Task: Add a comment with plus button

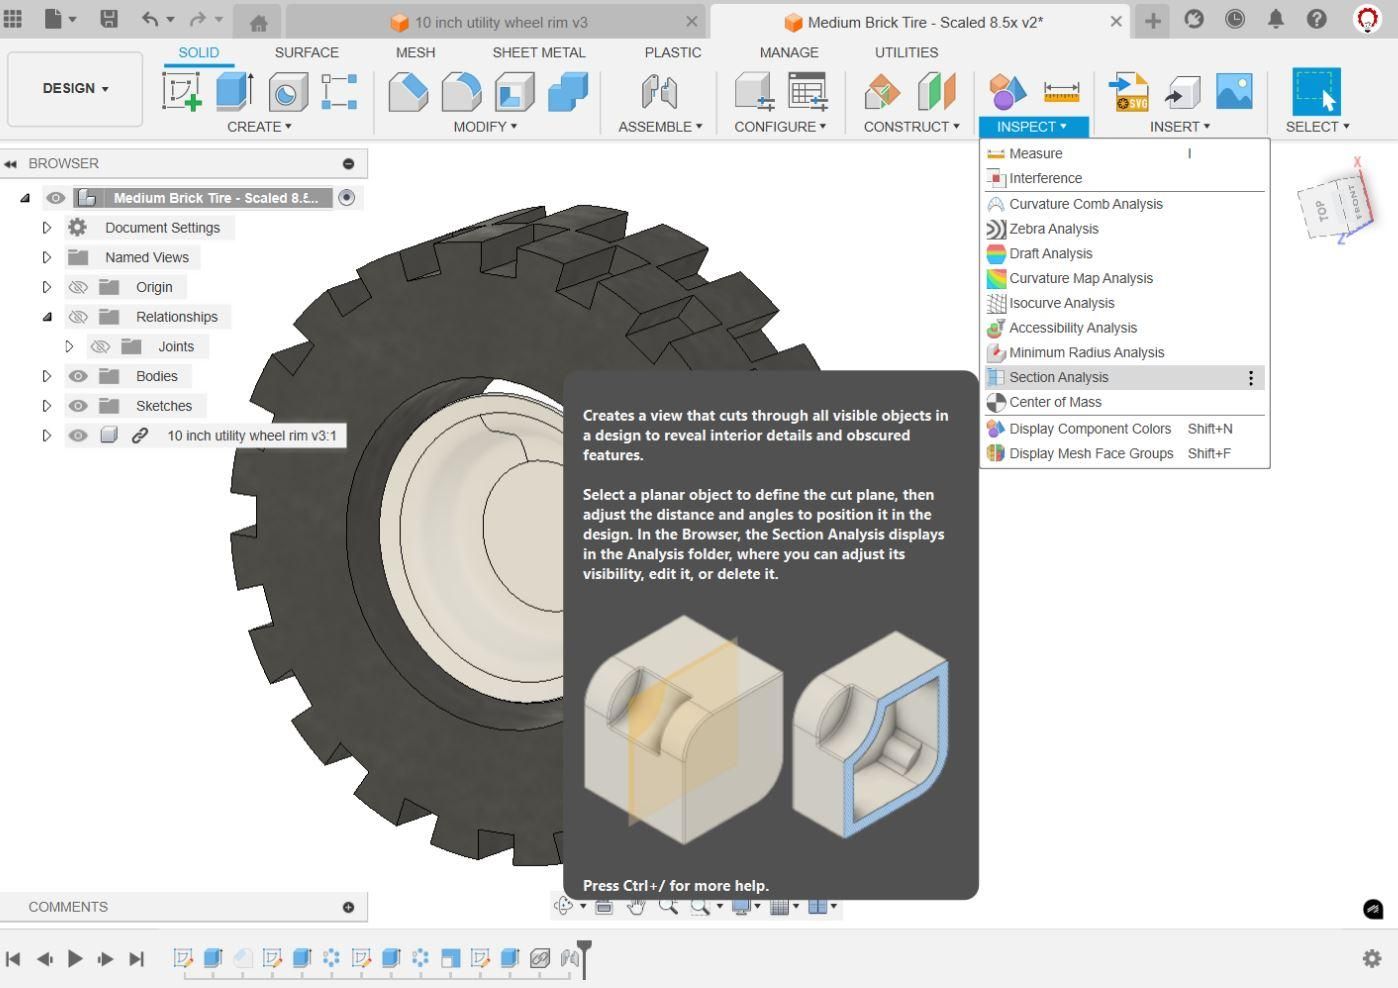Action: click(x=348, y=907)
